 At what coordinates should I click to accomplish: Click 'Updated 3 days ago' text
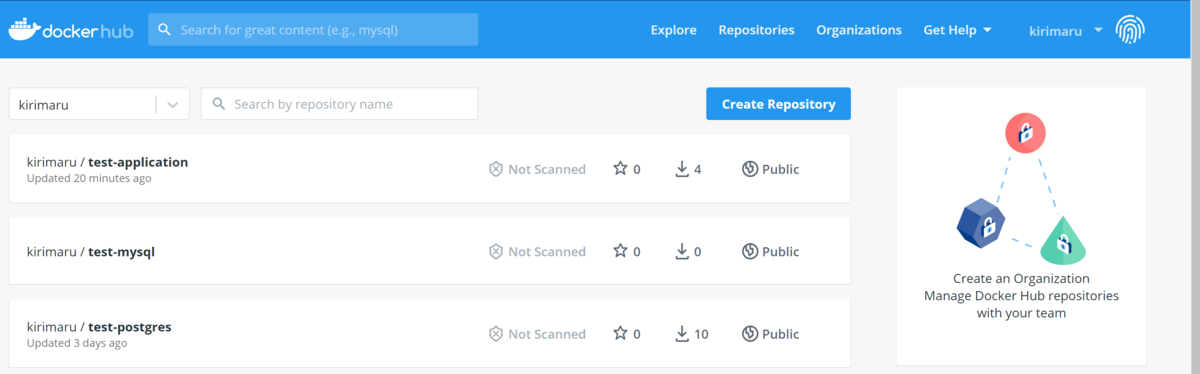coord(77,343)
